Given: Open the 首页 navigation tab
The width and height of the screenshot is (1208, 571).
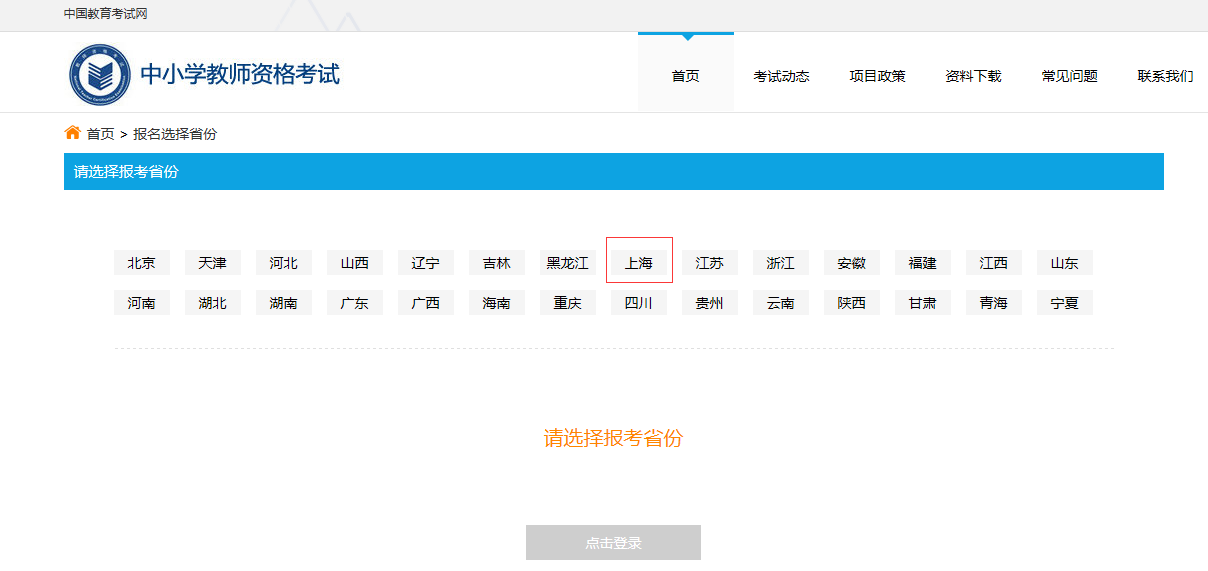Looking at the screenshot, I should tap(685, 76).
